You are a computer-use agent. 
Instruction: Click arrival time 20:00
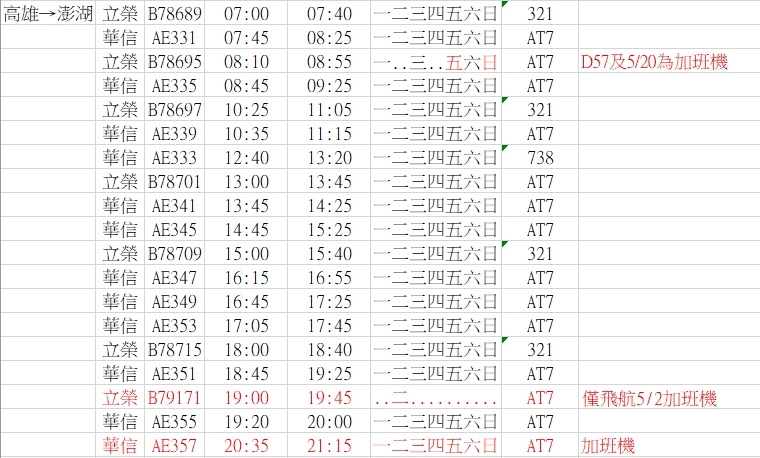tap(330, 422)
